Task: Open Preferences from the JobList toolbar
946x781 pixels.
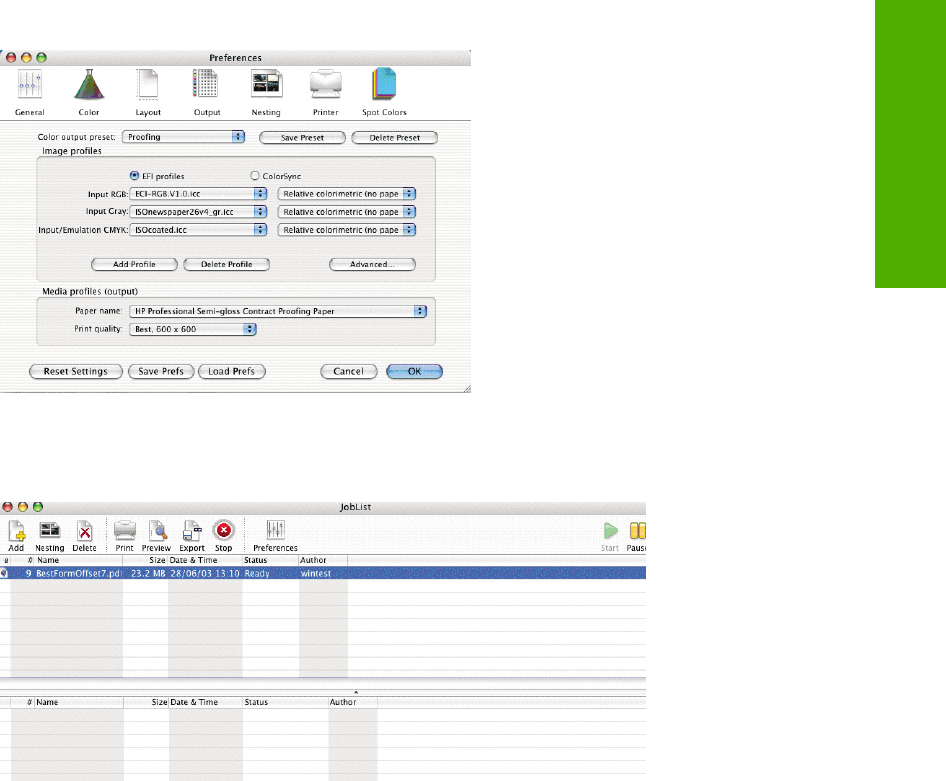Action: pyautogui.click(x=275, y=533)
